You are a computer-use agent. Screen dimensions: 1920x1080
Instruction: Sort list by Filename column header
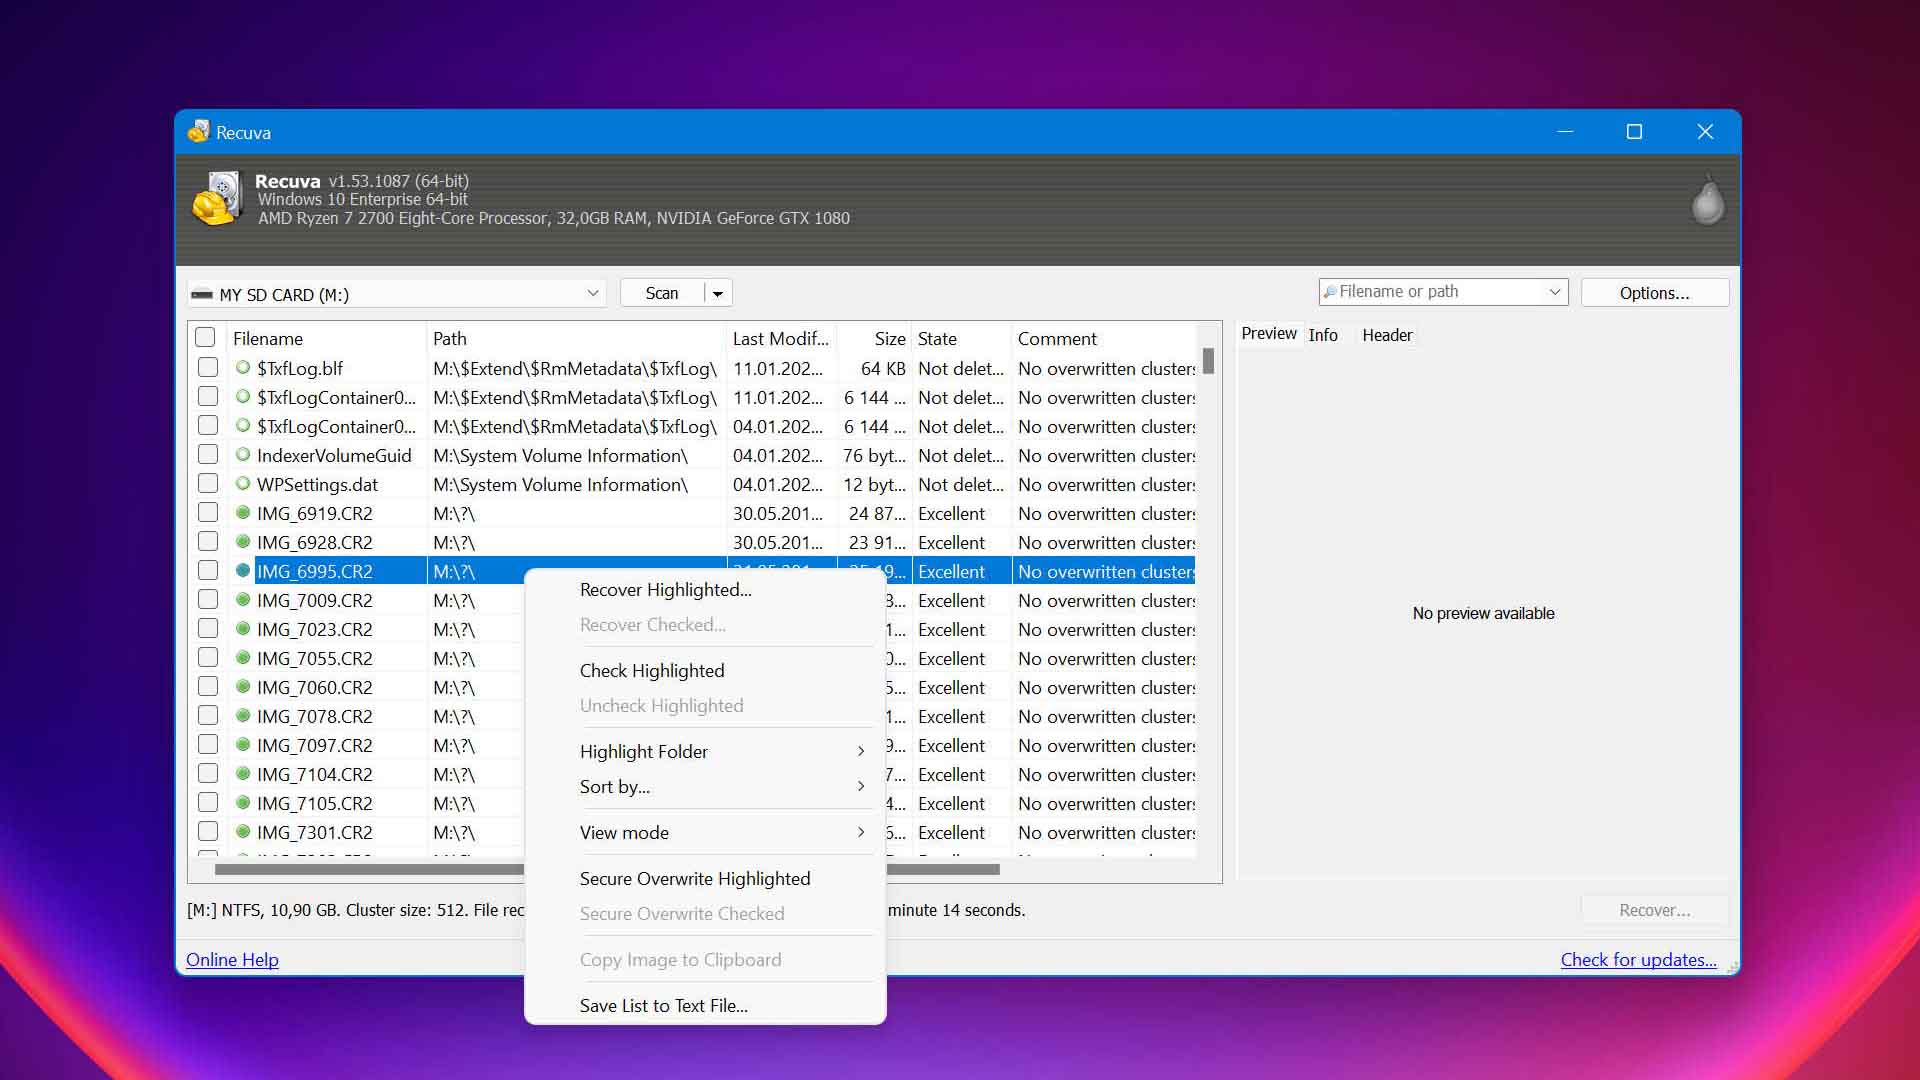[x=326, y=339]
